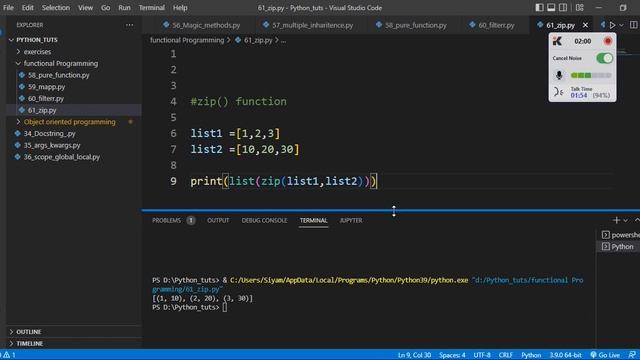The image size is (640, 360).
Task: Select the Python terminal instance
Action: [x=618, y=247]
